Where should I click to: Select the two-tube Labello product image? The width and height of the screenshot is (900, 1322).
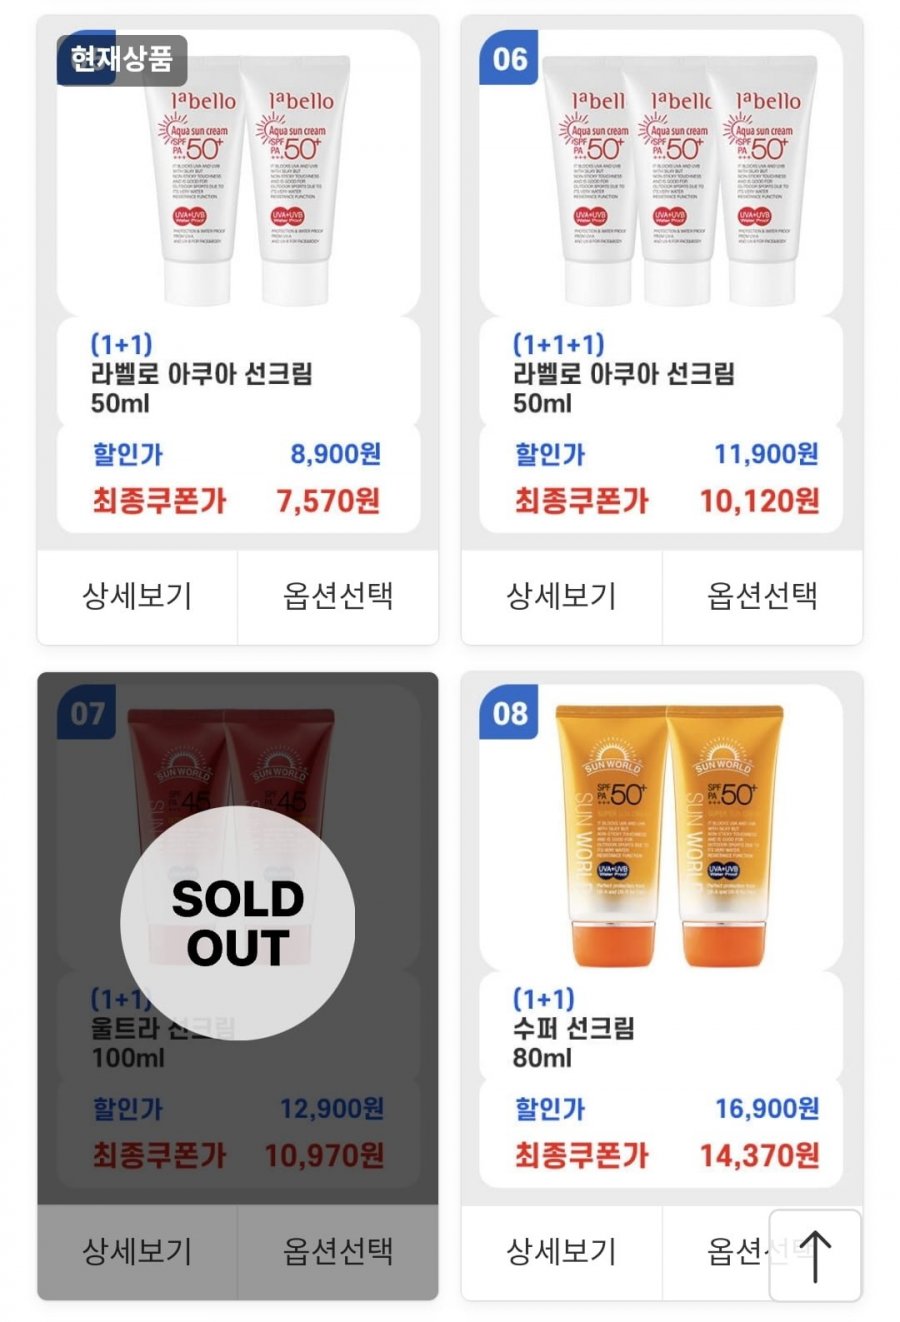(x=246, y=180)
